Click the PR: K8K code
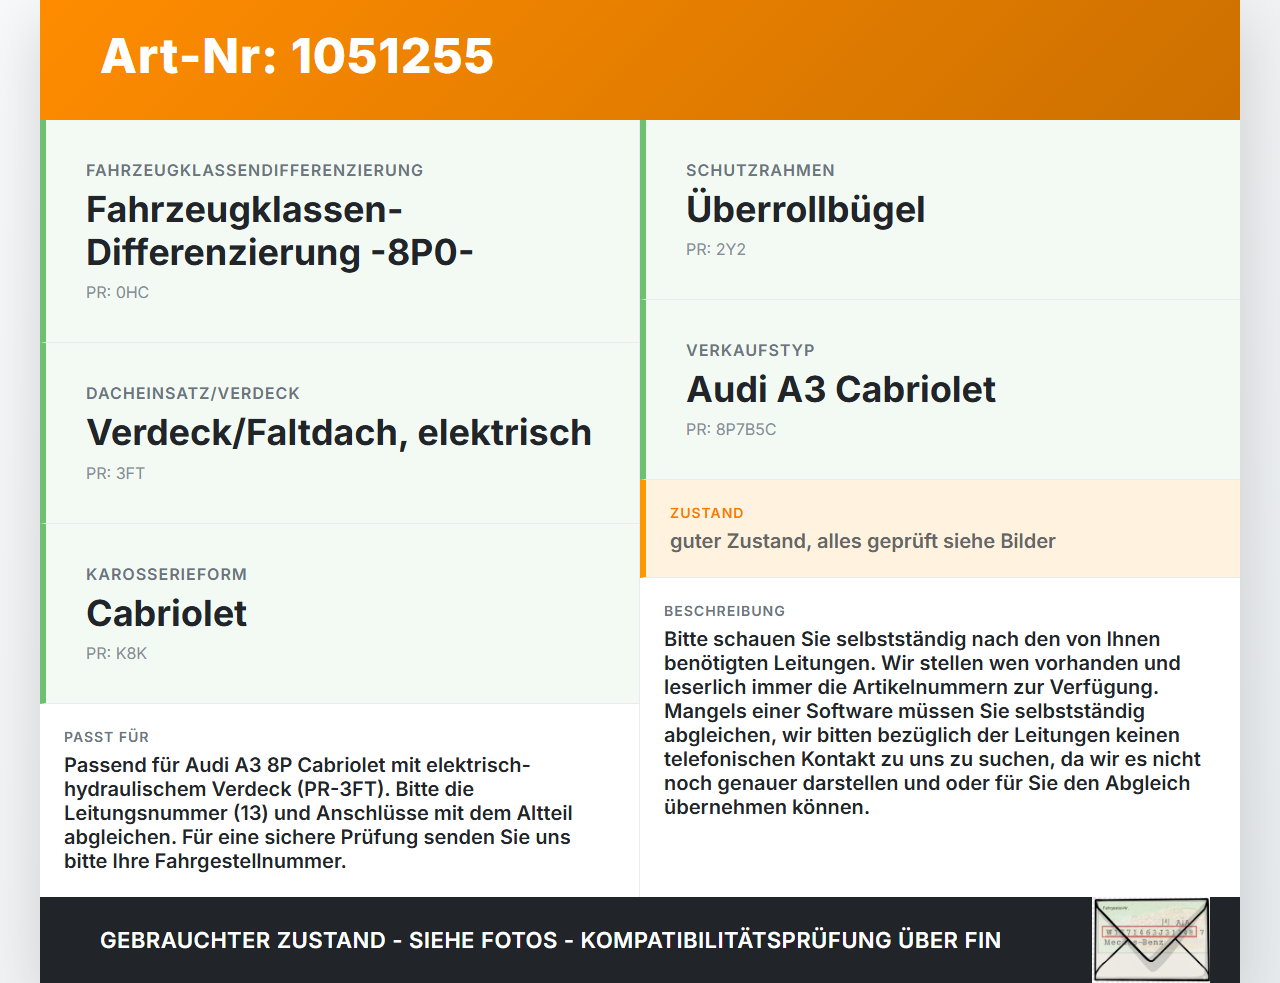The width and height of the screenshot is (1280, 983). 116,654
